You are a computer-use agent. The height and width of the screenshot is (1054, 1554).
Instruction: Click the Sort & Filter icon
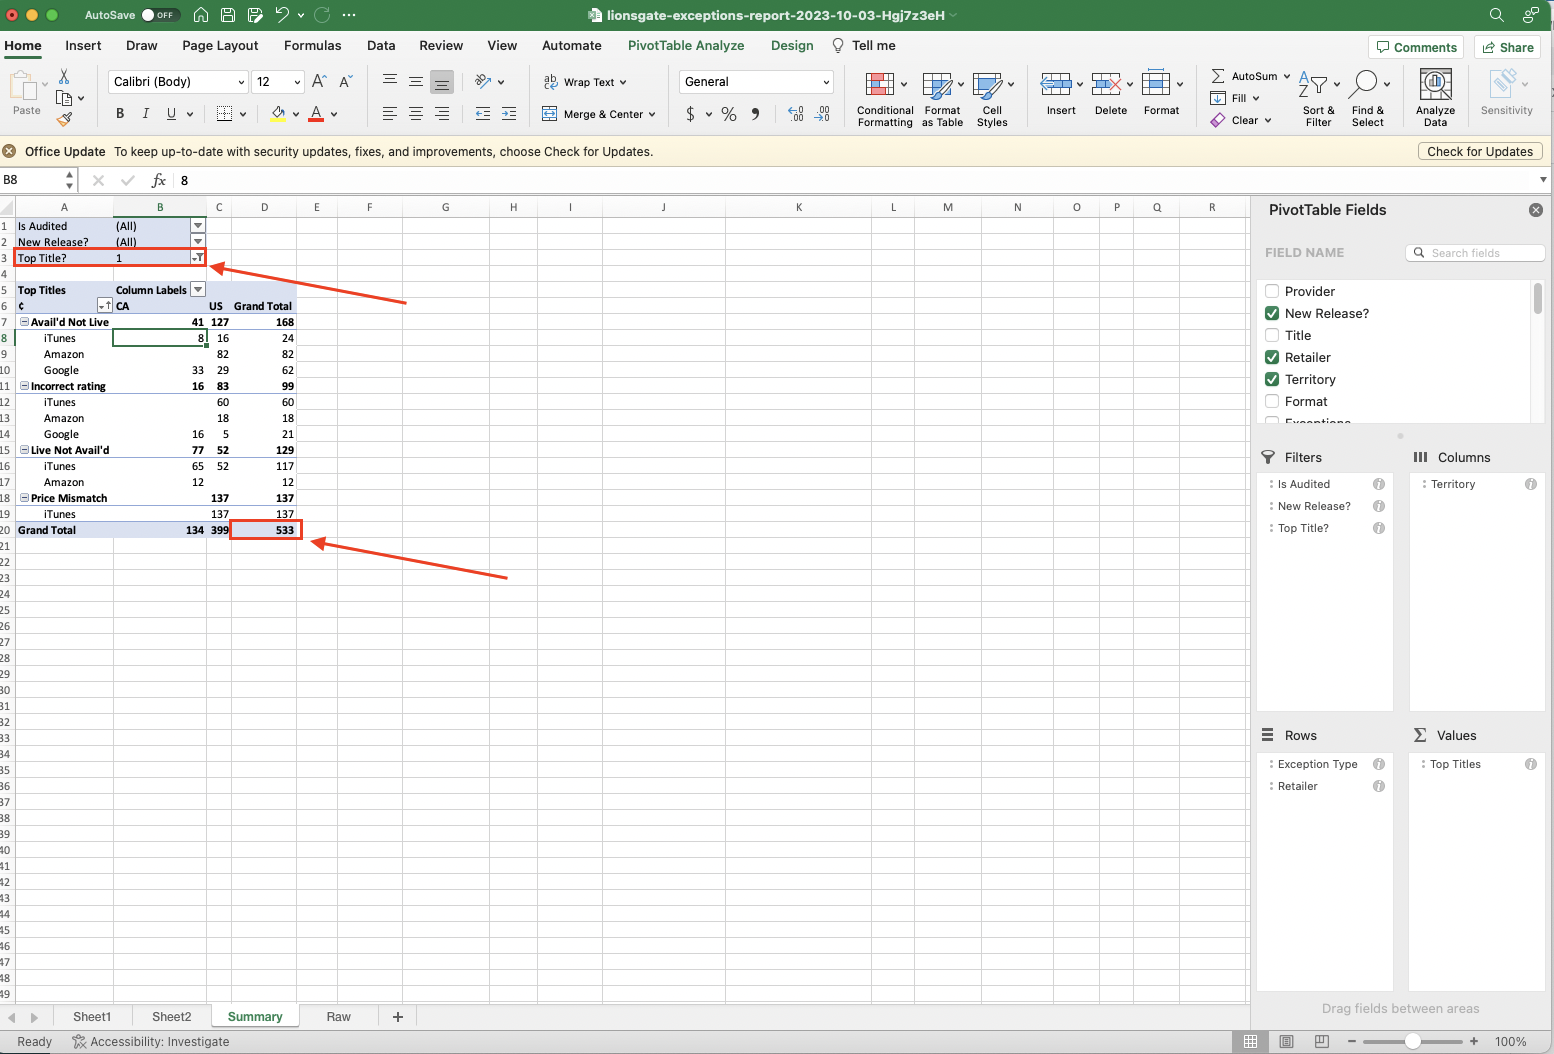[x=1318, y=98]
